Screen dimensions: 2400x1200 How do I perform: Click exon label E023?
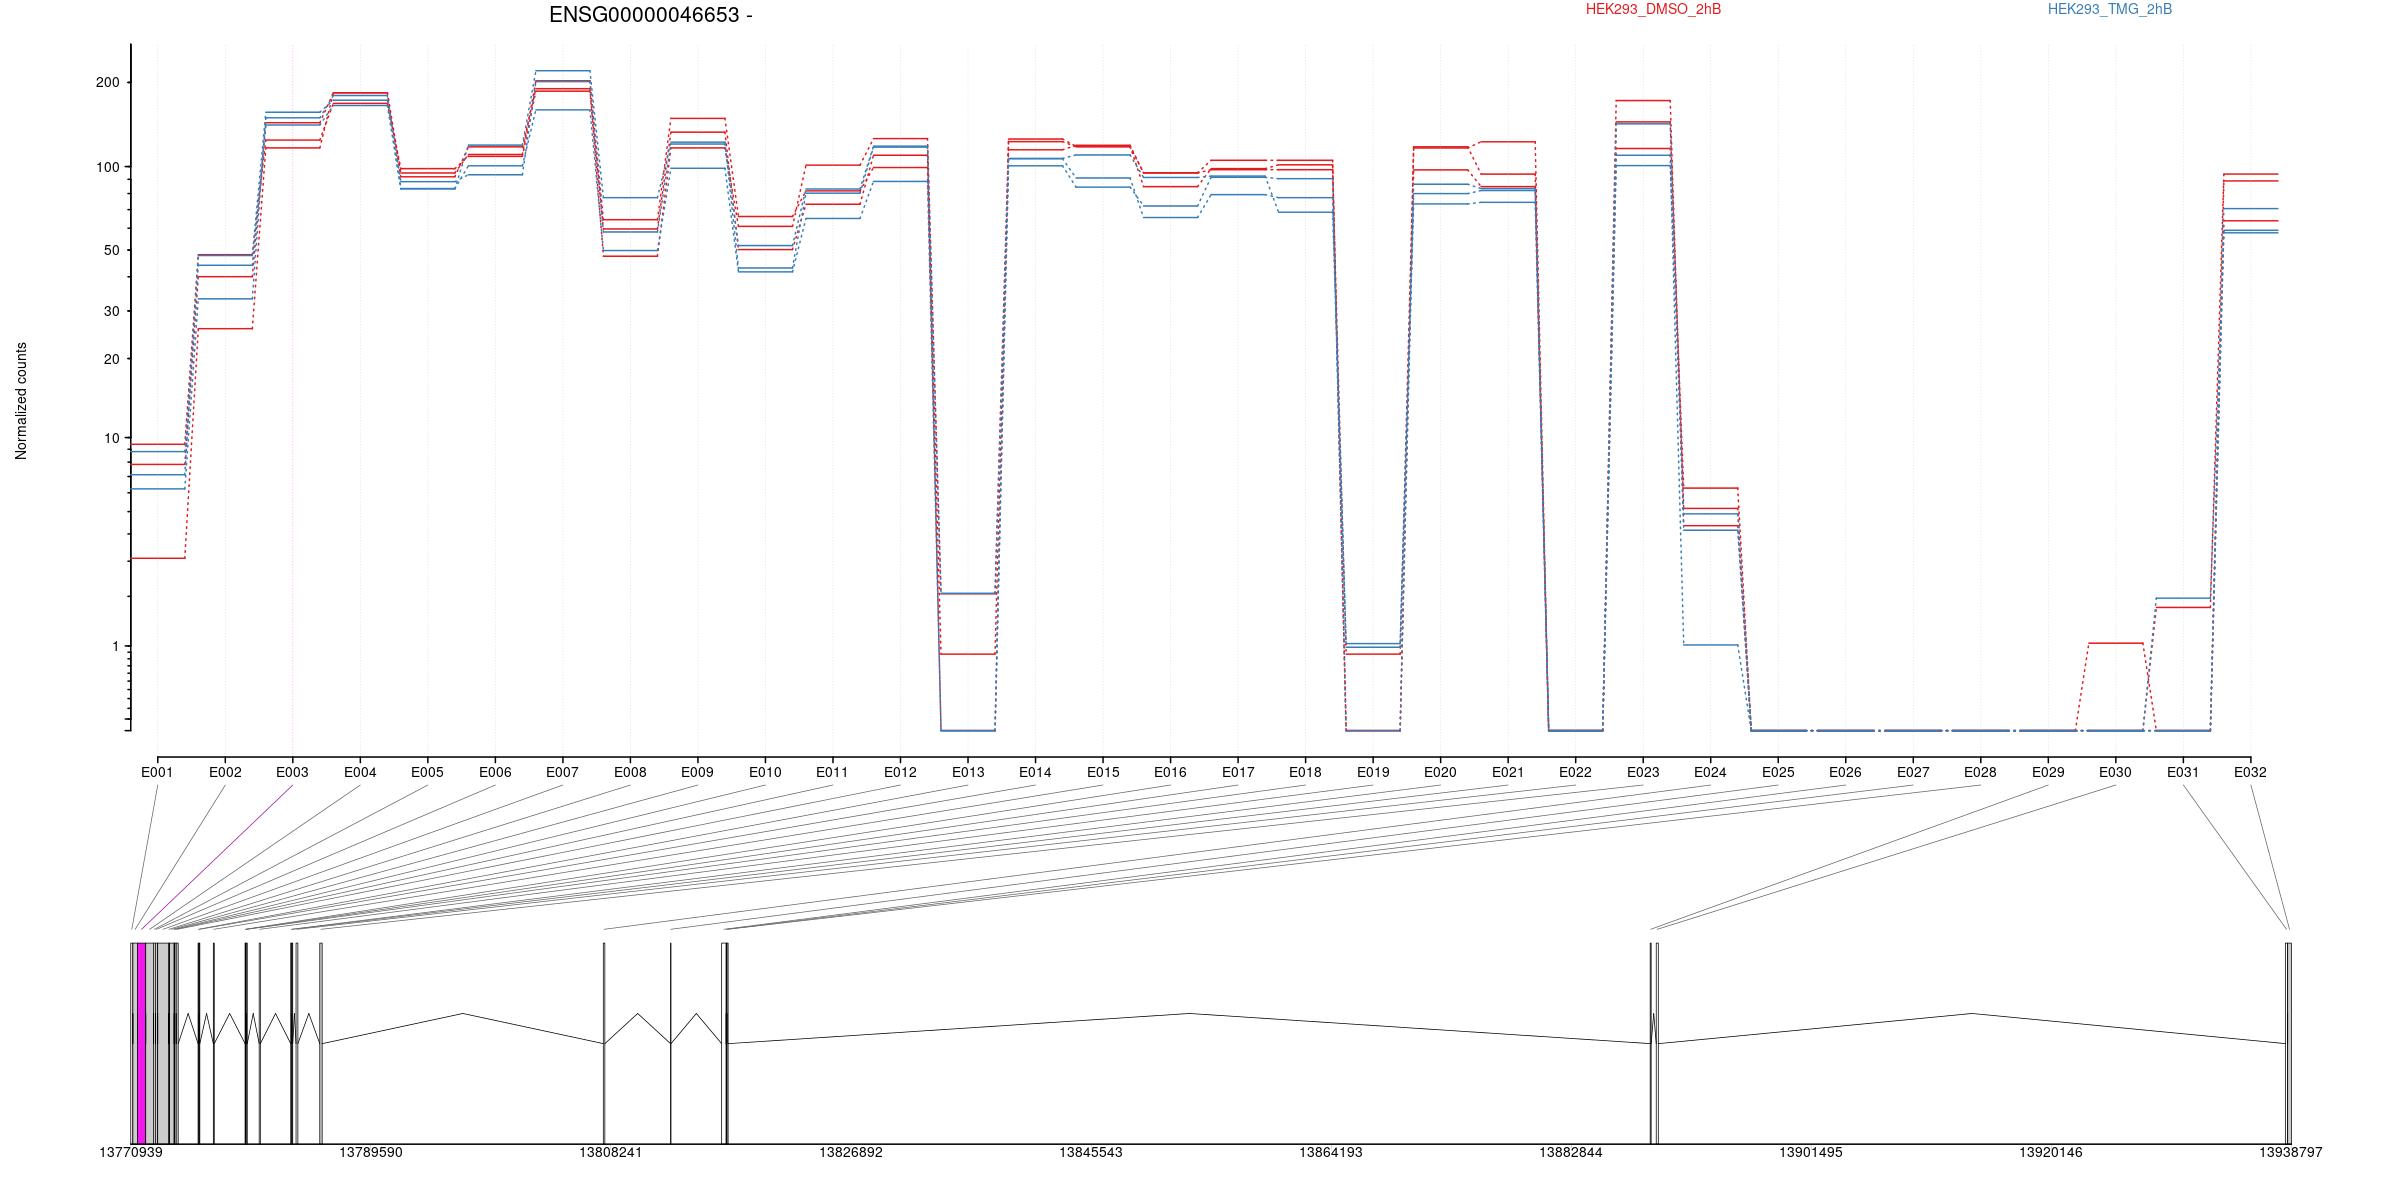tap(1643, 772)
